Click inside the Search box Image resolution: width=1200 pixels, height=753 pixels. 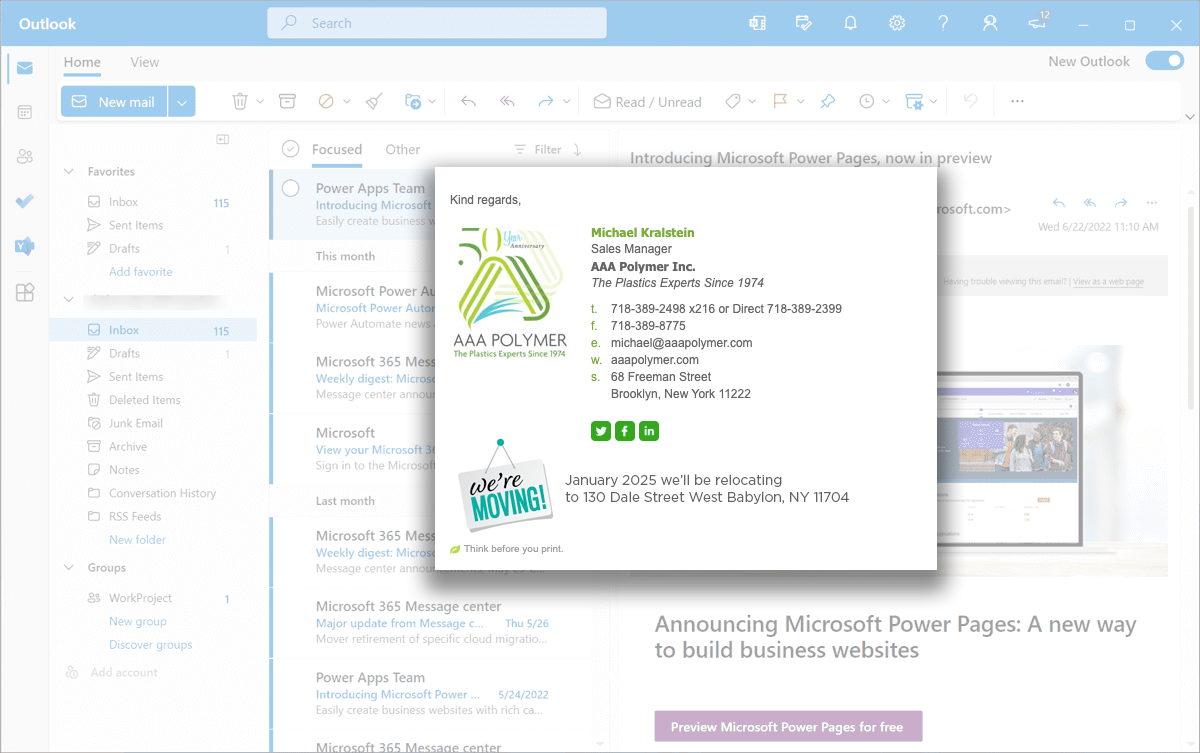tap(437, 23)
